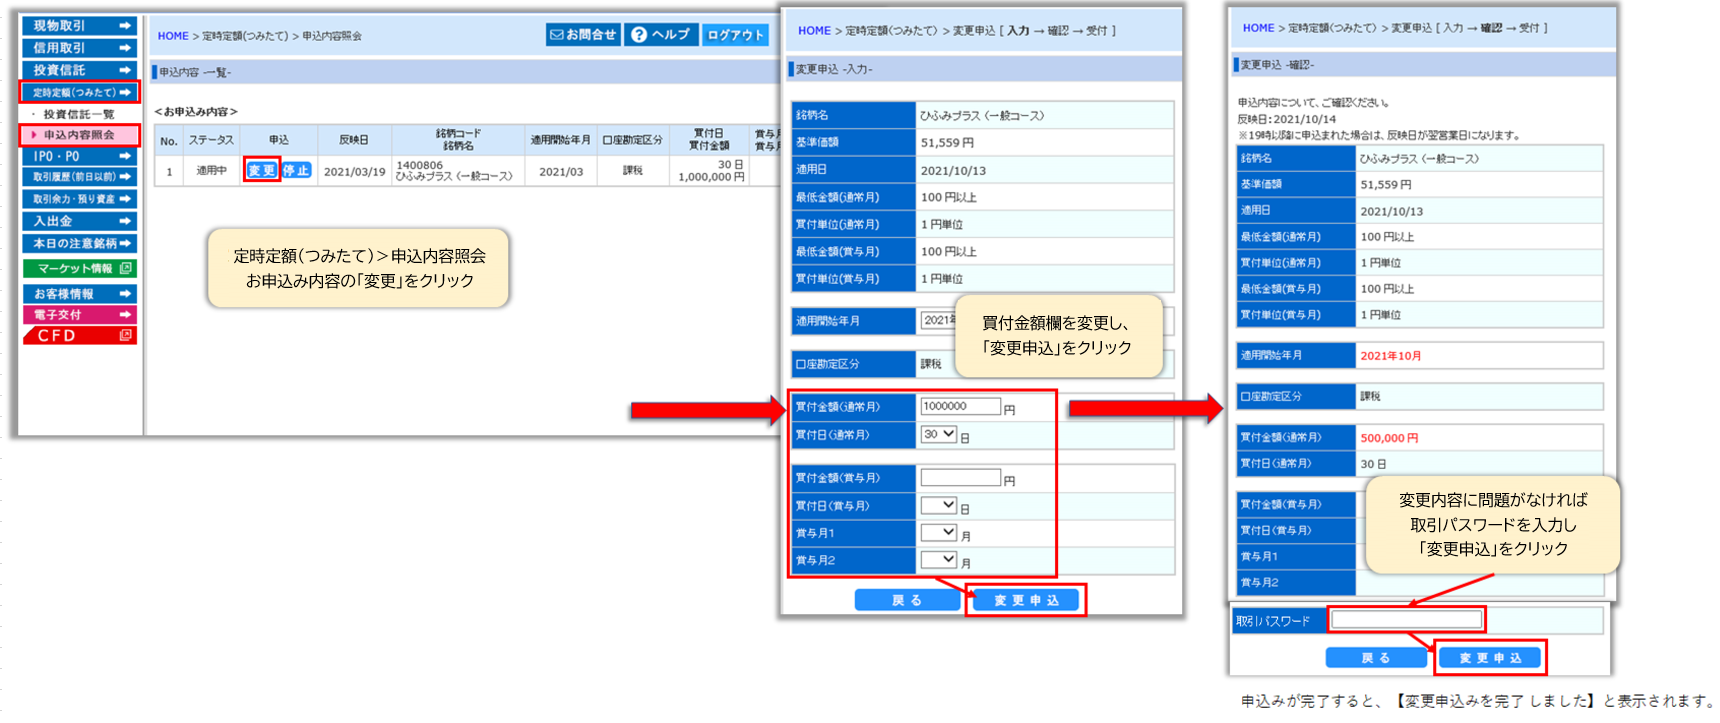Open the 賞与月2 month dropdown
Viewport: 1720px width, 723px height.
tap(938, 560)
